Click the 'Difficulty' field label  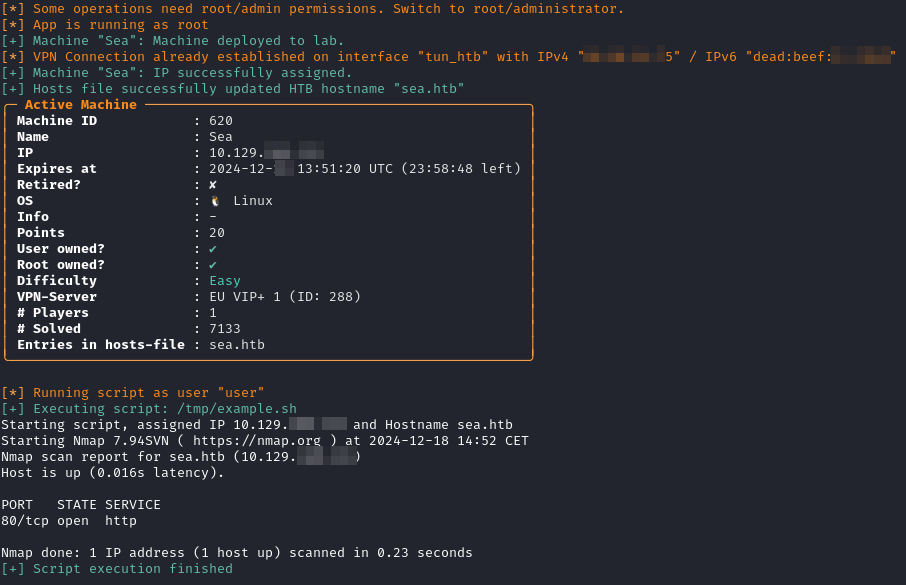57,281
